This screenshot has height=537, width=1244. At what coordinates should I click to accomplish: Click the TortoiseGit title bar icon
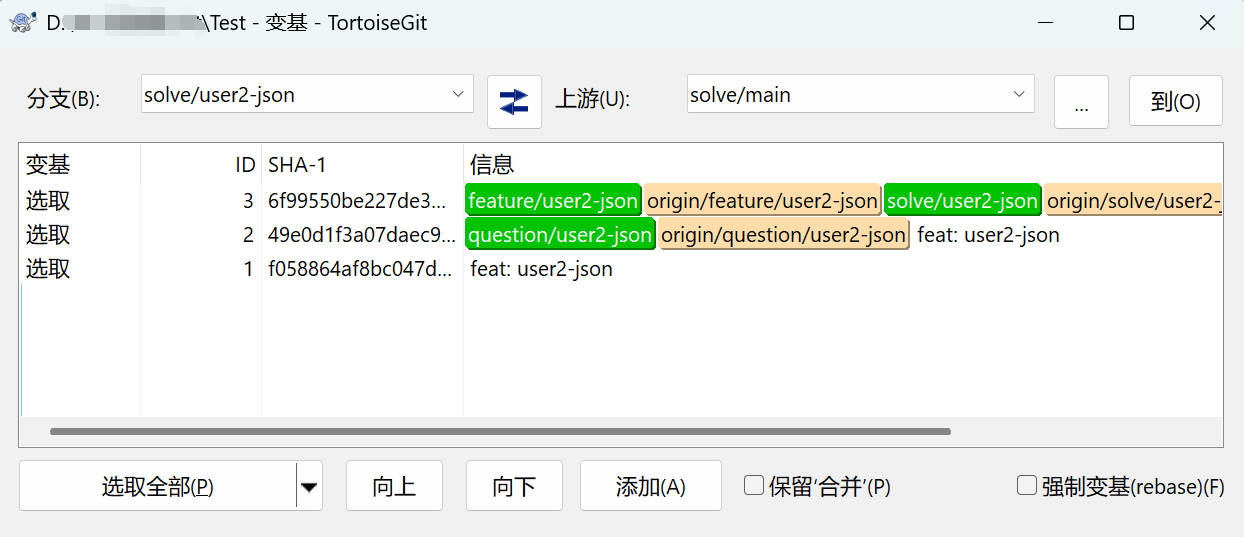[21, 22]
